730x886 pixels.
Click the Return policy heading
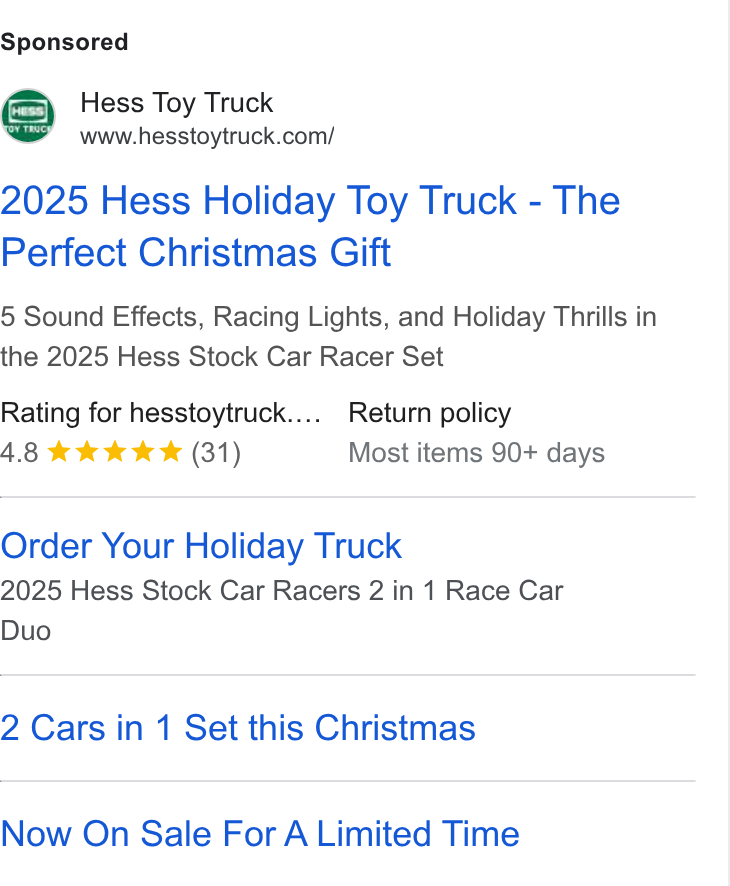coord(429,413)
